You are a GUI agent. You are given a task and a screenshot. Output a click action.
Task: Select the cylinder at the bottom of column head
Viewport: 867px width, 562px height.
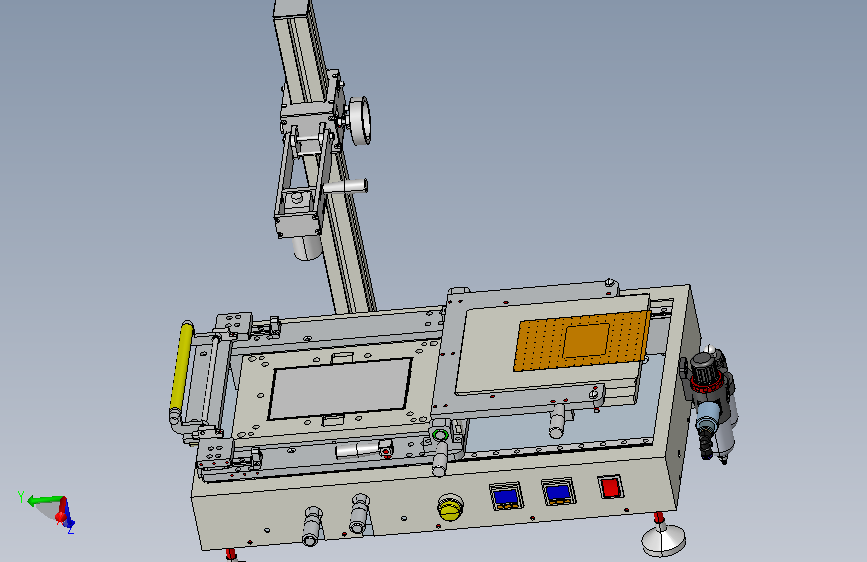coord(307,247)
